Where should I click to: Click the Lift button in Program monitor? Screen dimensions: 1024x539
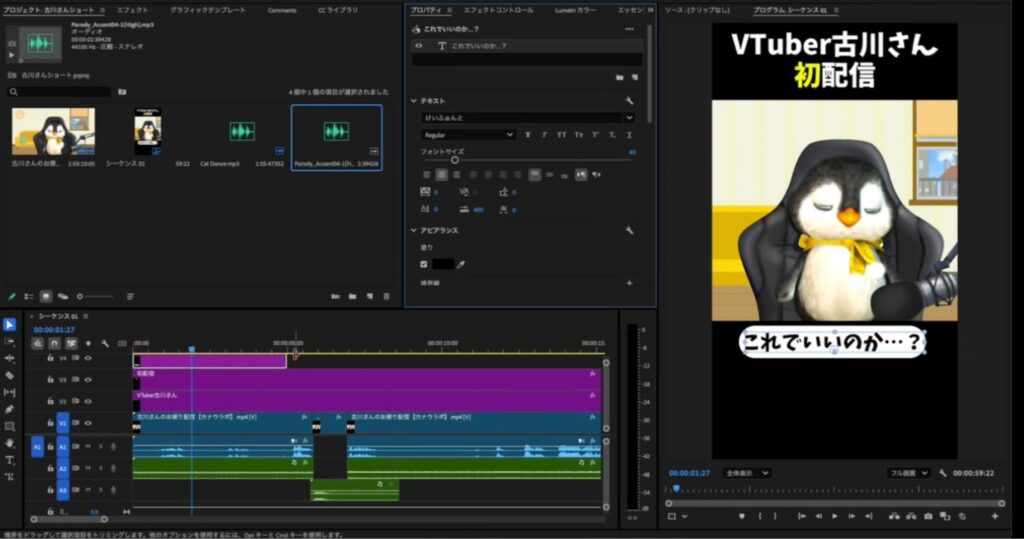(894, 516)
